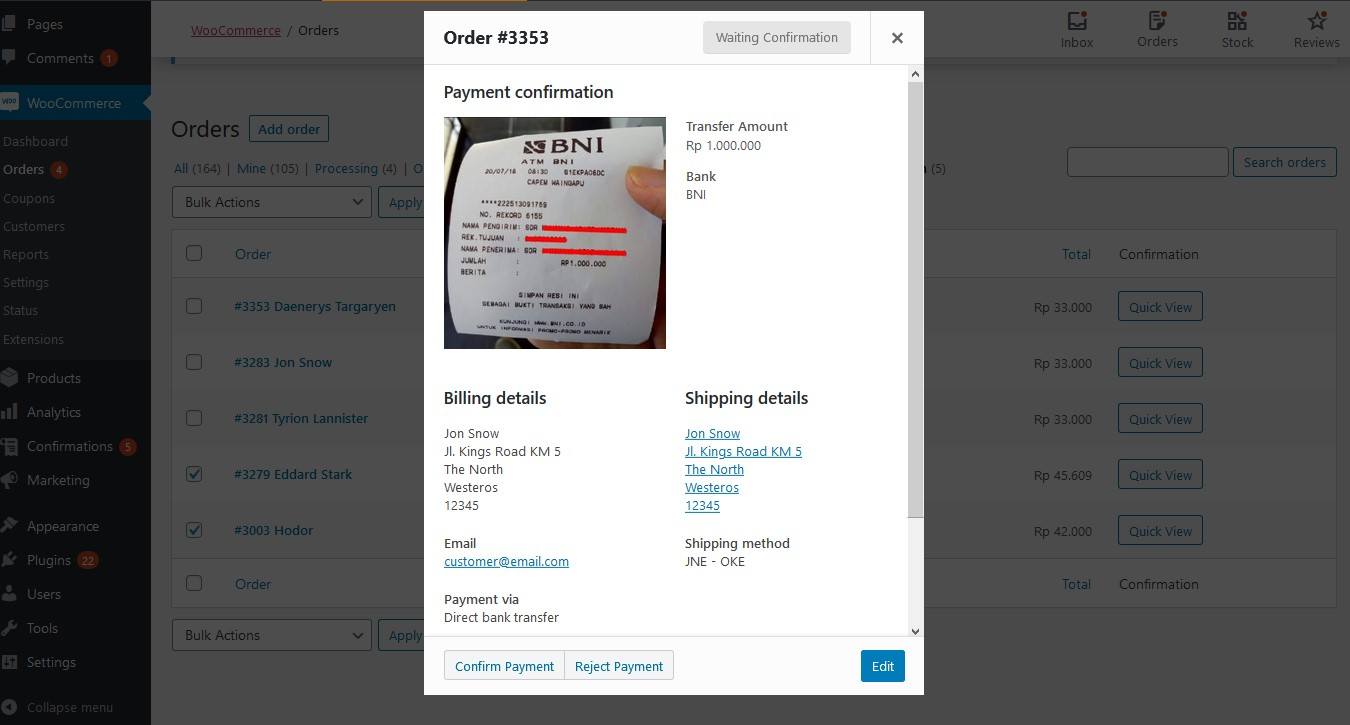The image size is (1350, 725).
Task: Click the Collapse menu arrow icon
Action: (x=9, y=707)
